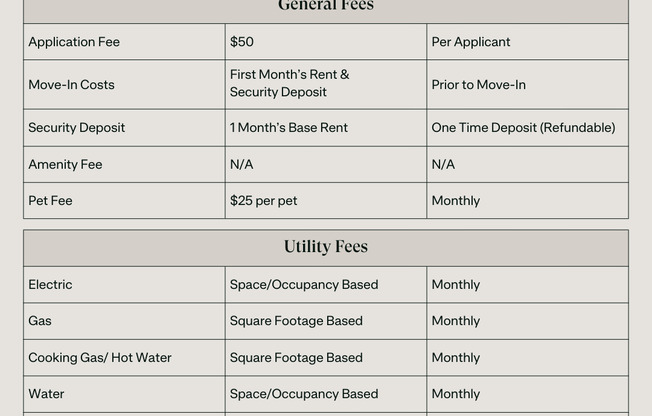Click One Time Deposit (Refundable) text
This screenshot has height=416, width=652.
(523, 128)
